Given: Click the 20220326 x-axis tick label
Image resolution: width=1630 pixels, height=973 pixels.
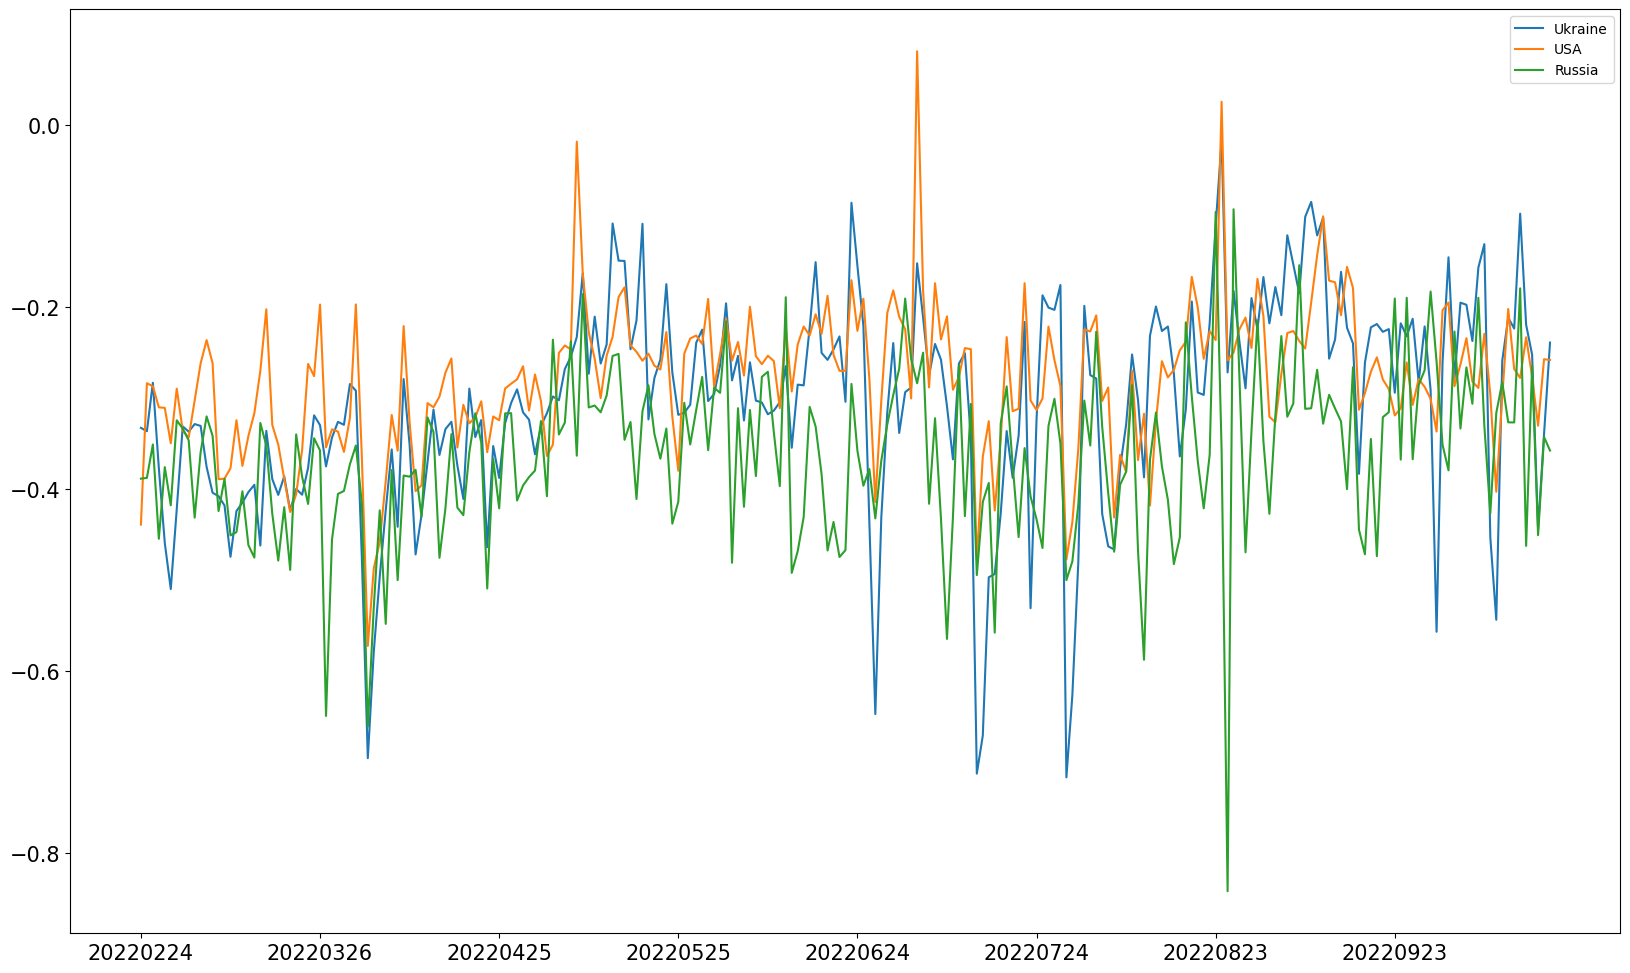Looking at the screenshot, I should click(319, 953).
